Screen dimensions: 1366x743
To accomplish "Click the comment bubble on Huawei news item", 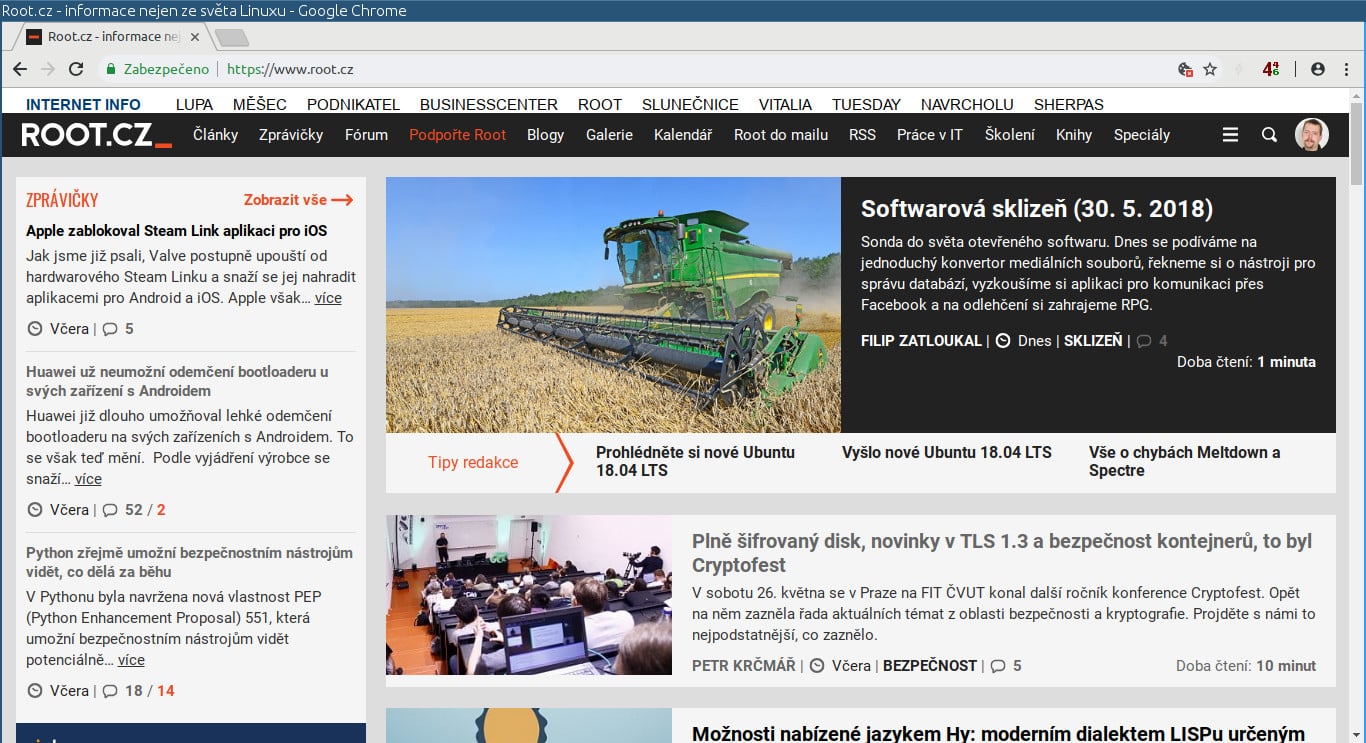I will point(110,510).
